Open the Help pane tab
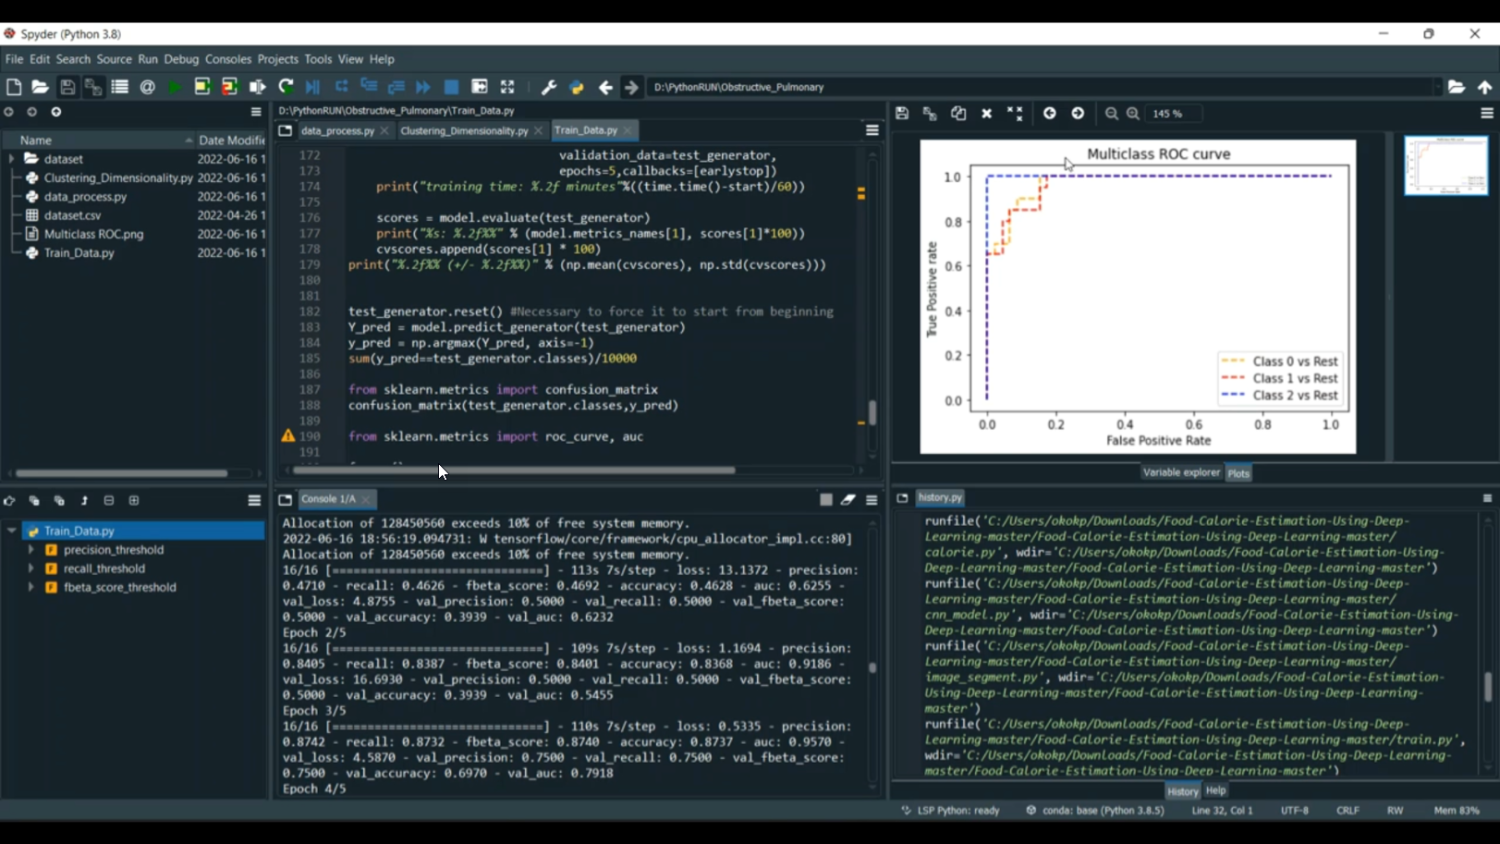The image size is (1500, 844). pos(1215,791)
